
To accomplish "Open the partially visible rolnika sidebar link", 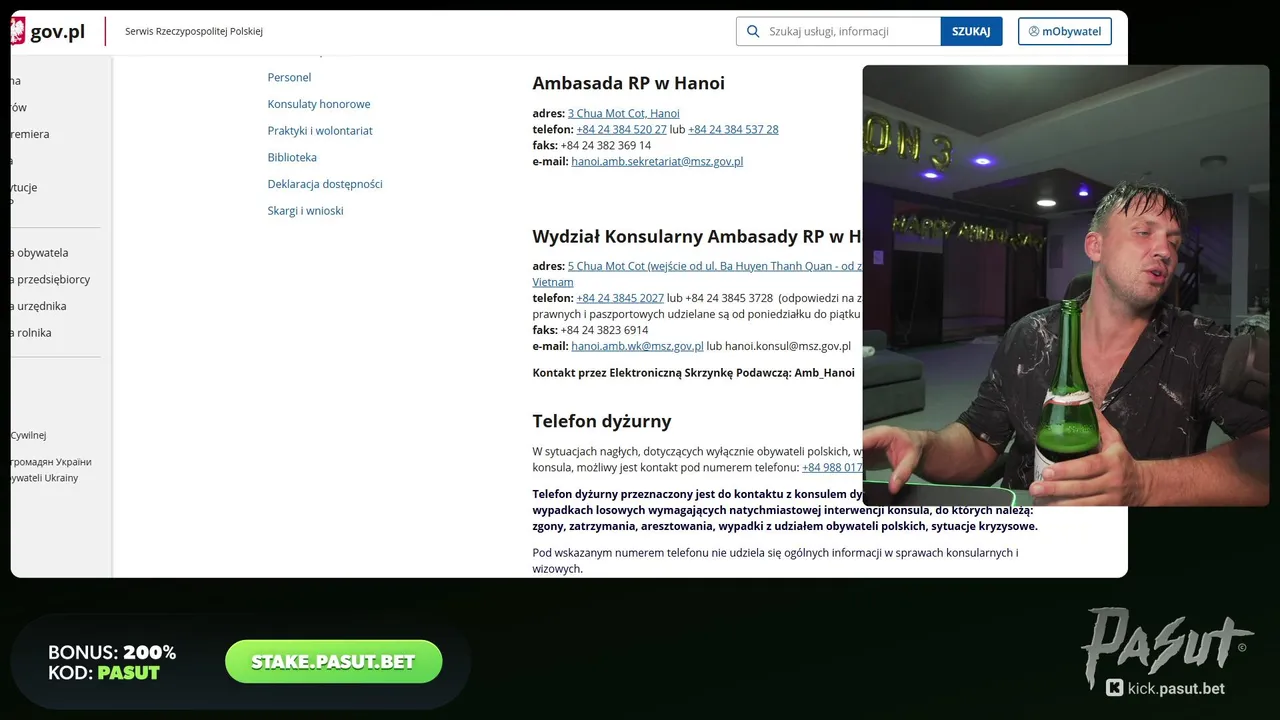I will coord(31,333).
